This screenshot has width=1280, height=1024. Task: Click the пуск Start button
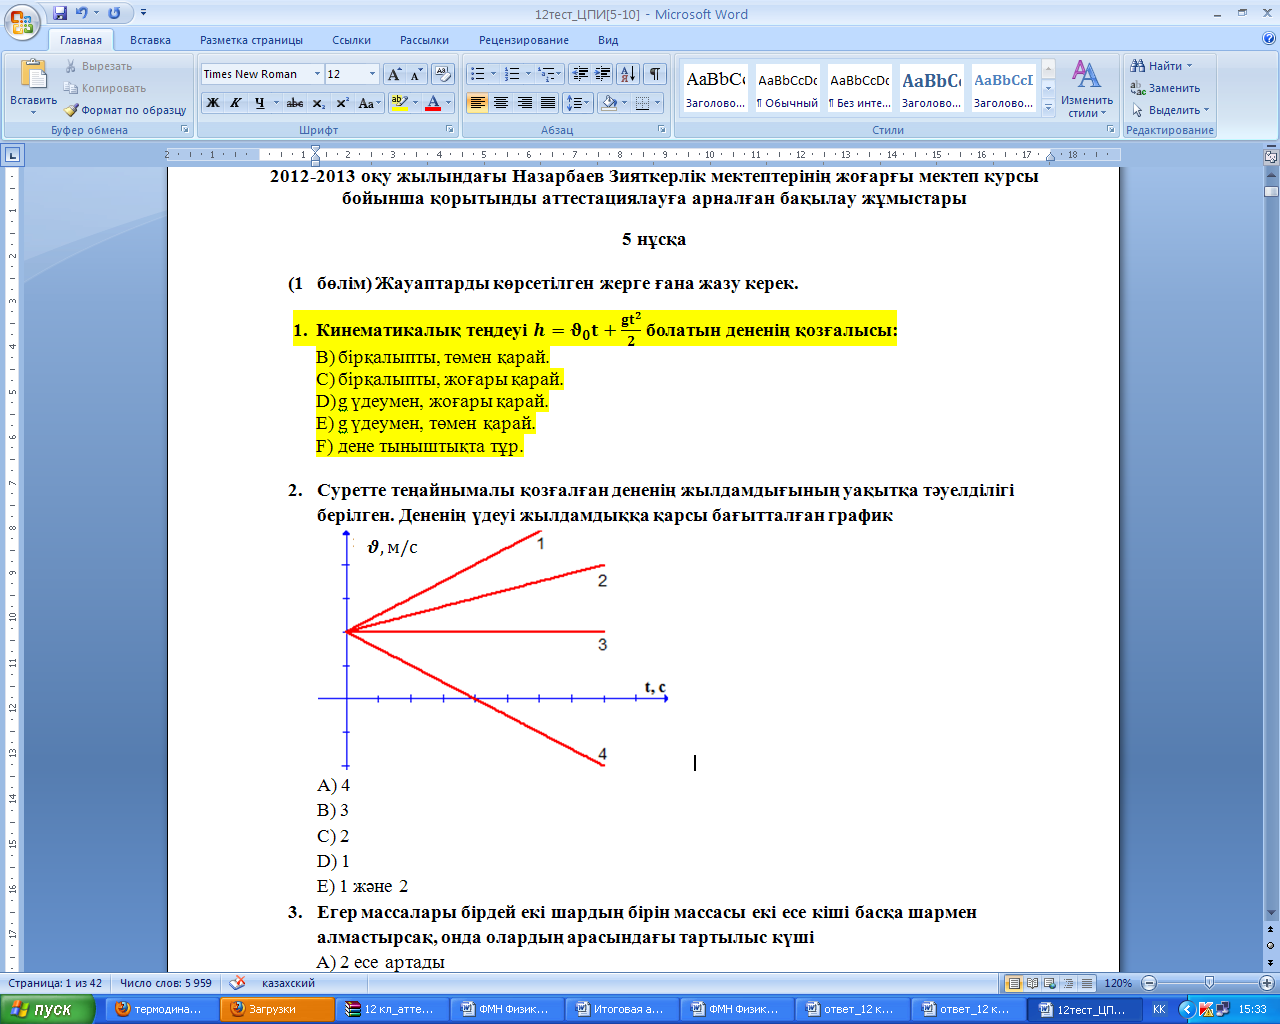[47, 1009]
